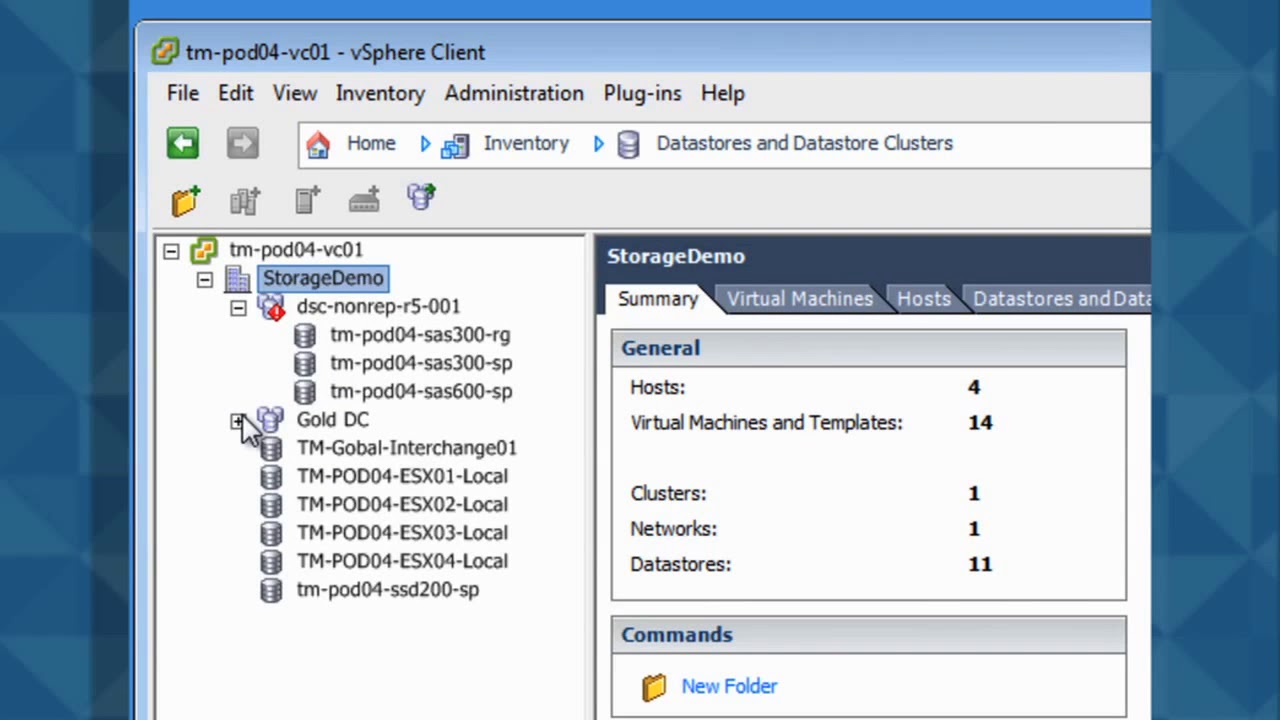
Task: Select tm-pod04-sas300-rg in the tree
Action: tap(420, 335)
